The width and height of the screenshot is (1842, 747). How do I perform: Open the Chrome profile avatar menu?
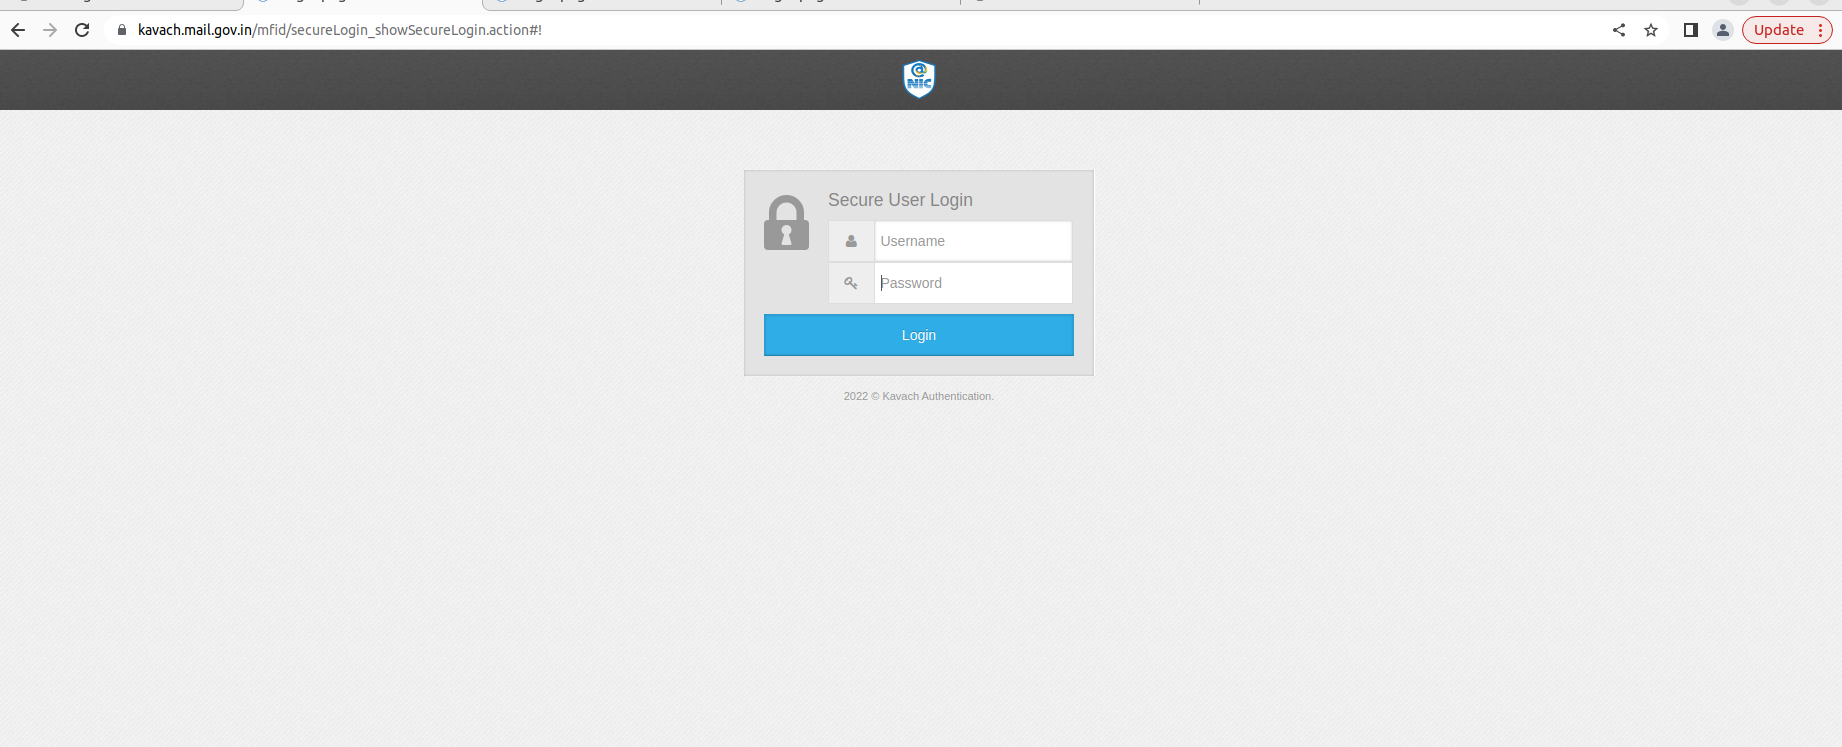point(1722,30)
